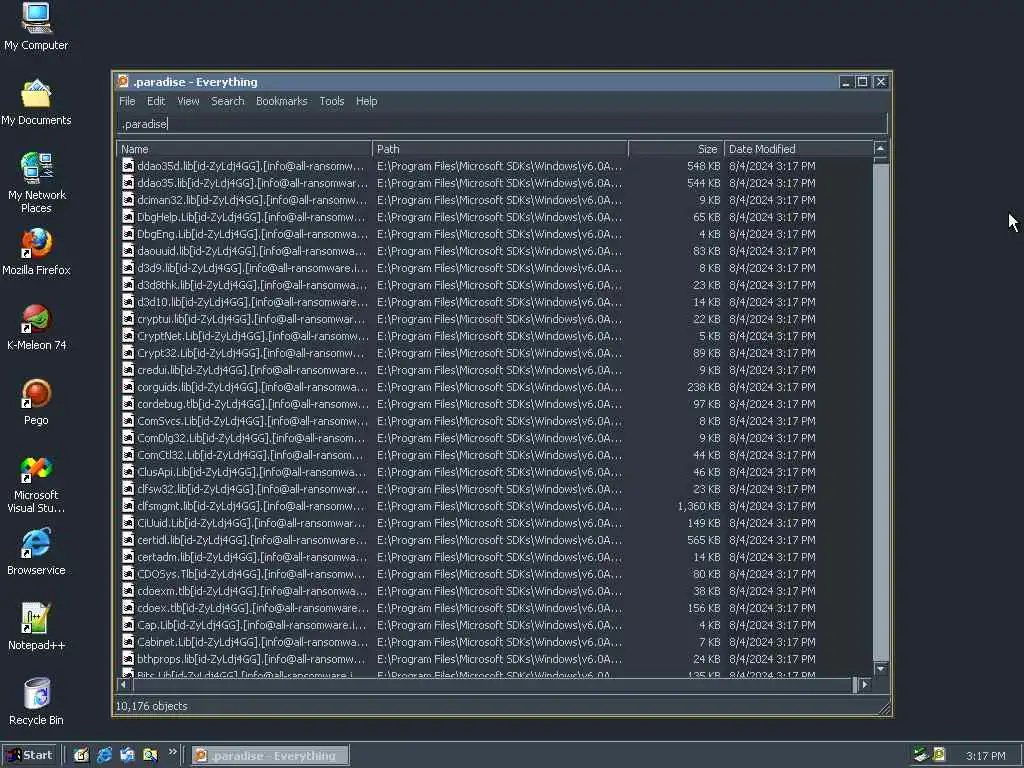Expand quick launch overflow chevron
Image resolution: width=1024 pixels, height=768 pixels.
coord(173,752)
